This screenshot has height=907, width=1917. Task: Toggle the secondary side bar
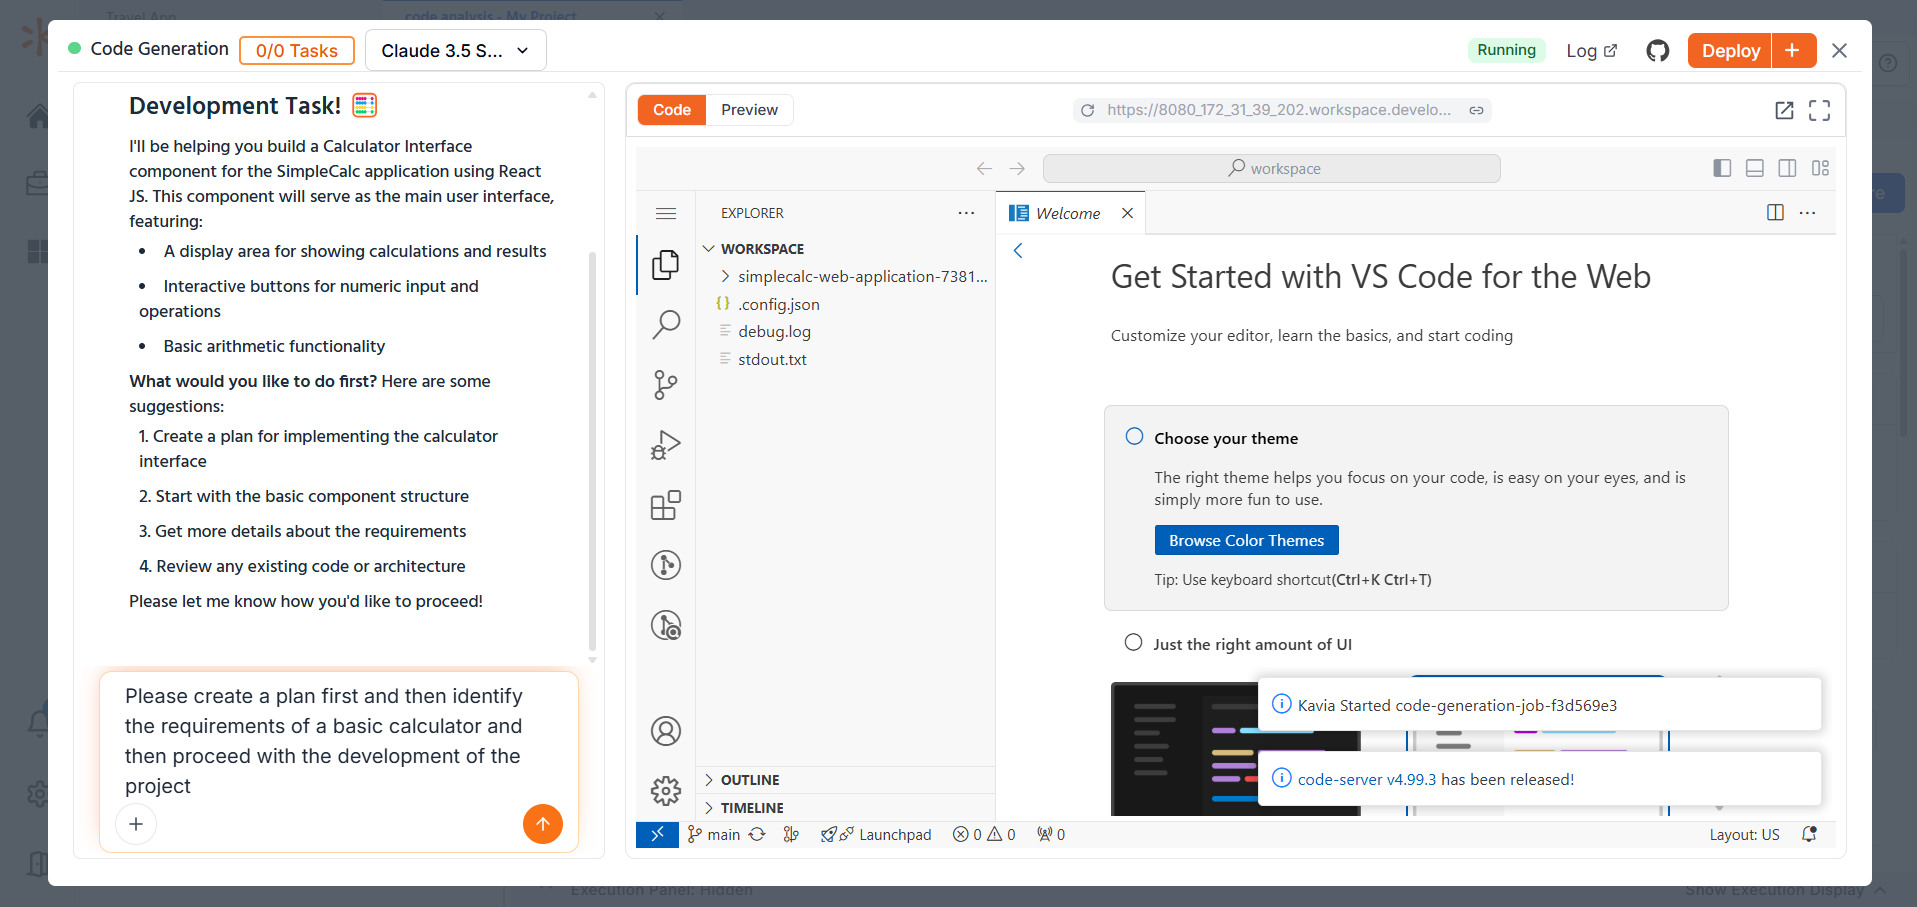pyautogui.click(x=1787, y=168)
